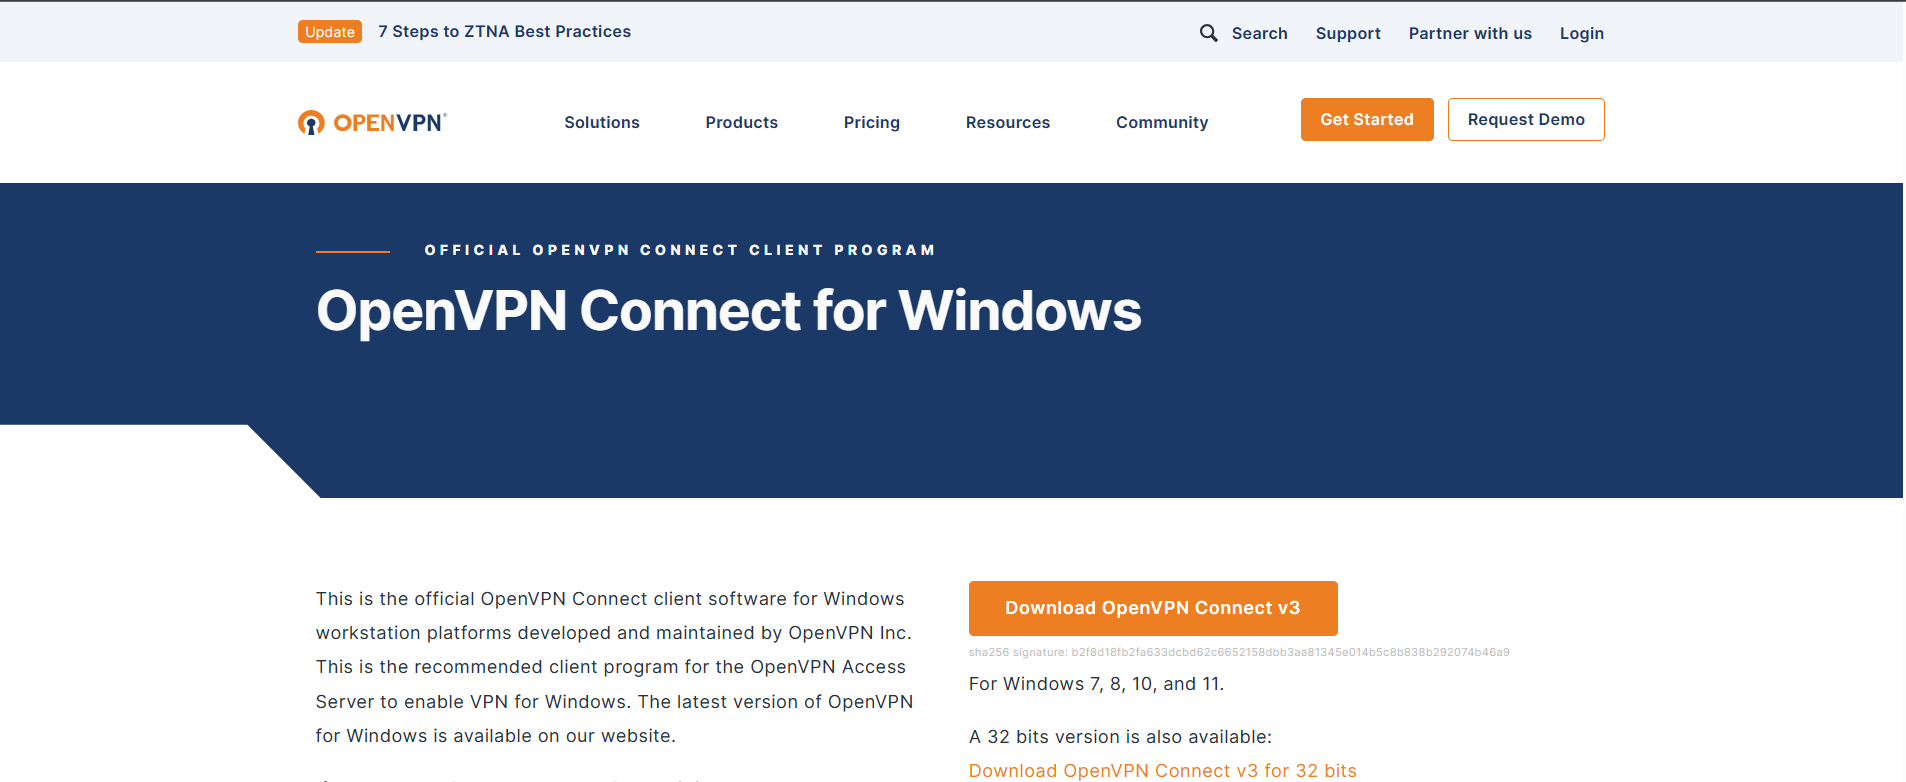Select Pricing in the main navigation

(871, 122)
